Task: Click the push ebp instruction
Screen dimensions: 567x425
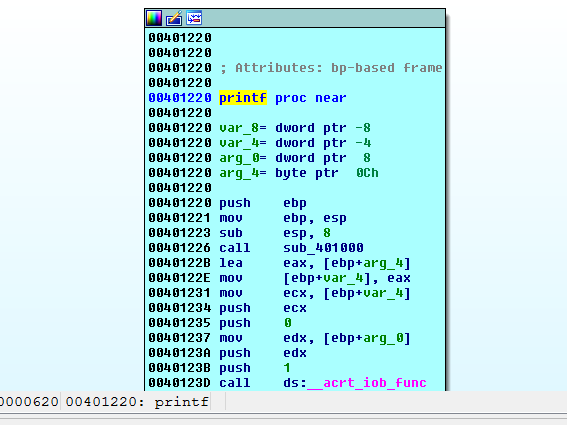Action: tap(263, 203)
